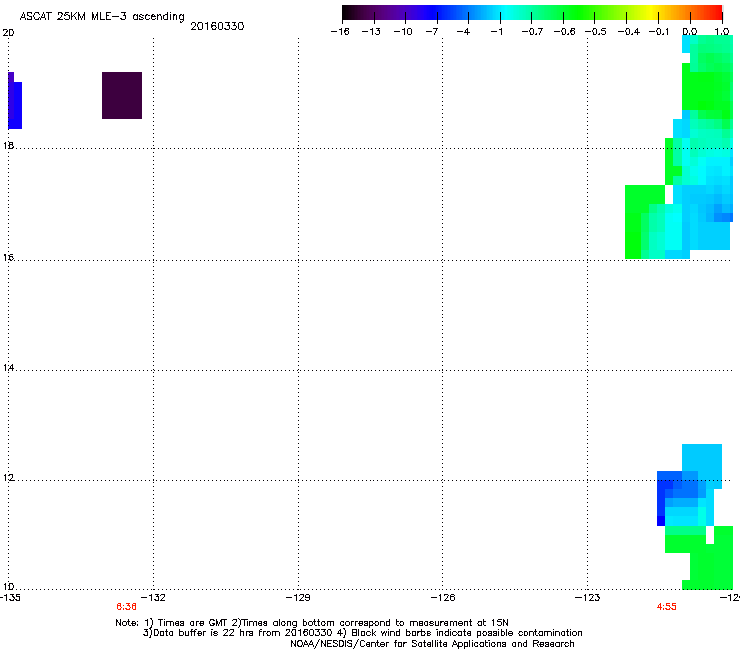Screen dimensions: 740x650
Task: Click the title text 'ASCAT 25KM MLE-3 ascending'
Action: 102,17
